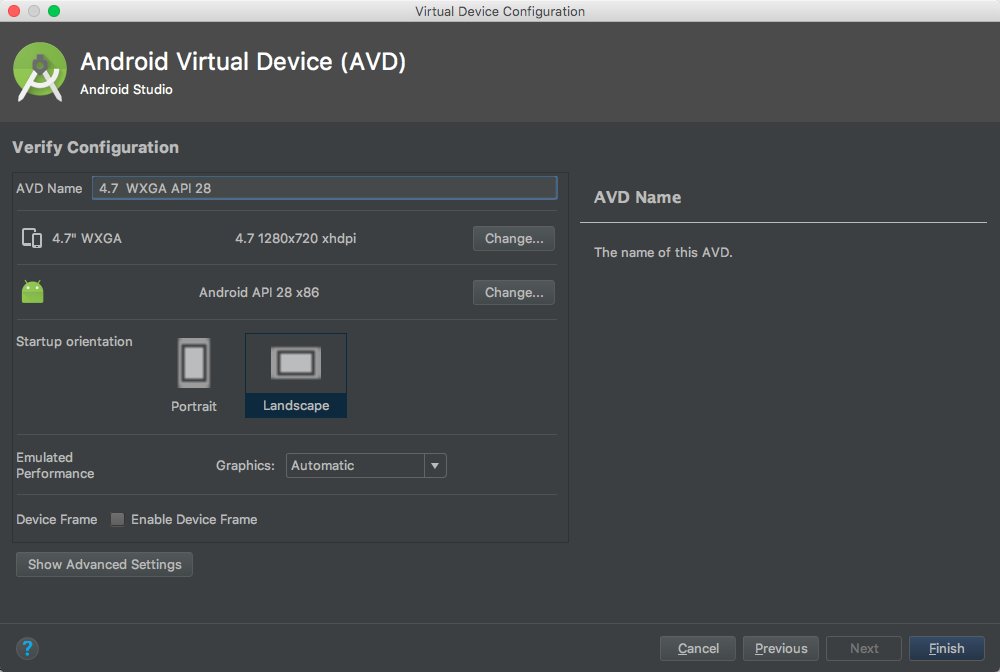
Task: Select Landscape startup orientation
Action: (x=296, y=376)
